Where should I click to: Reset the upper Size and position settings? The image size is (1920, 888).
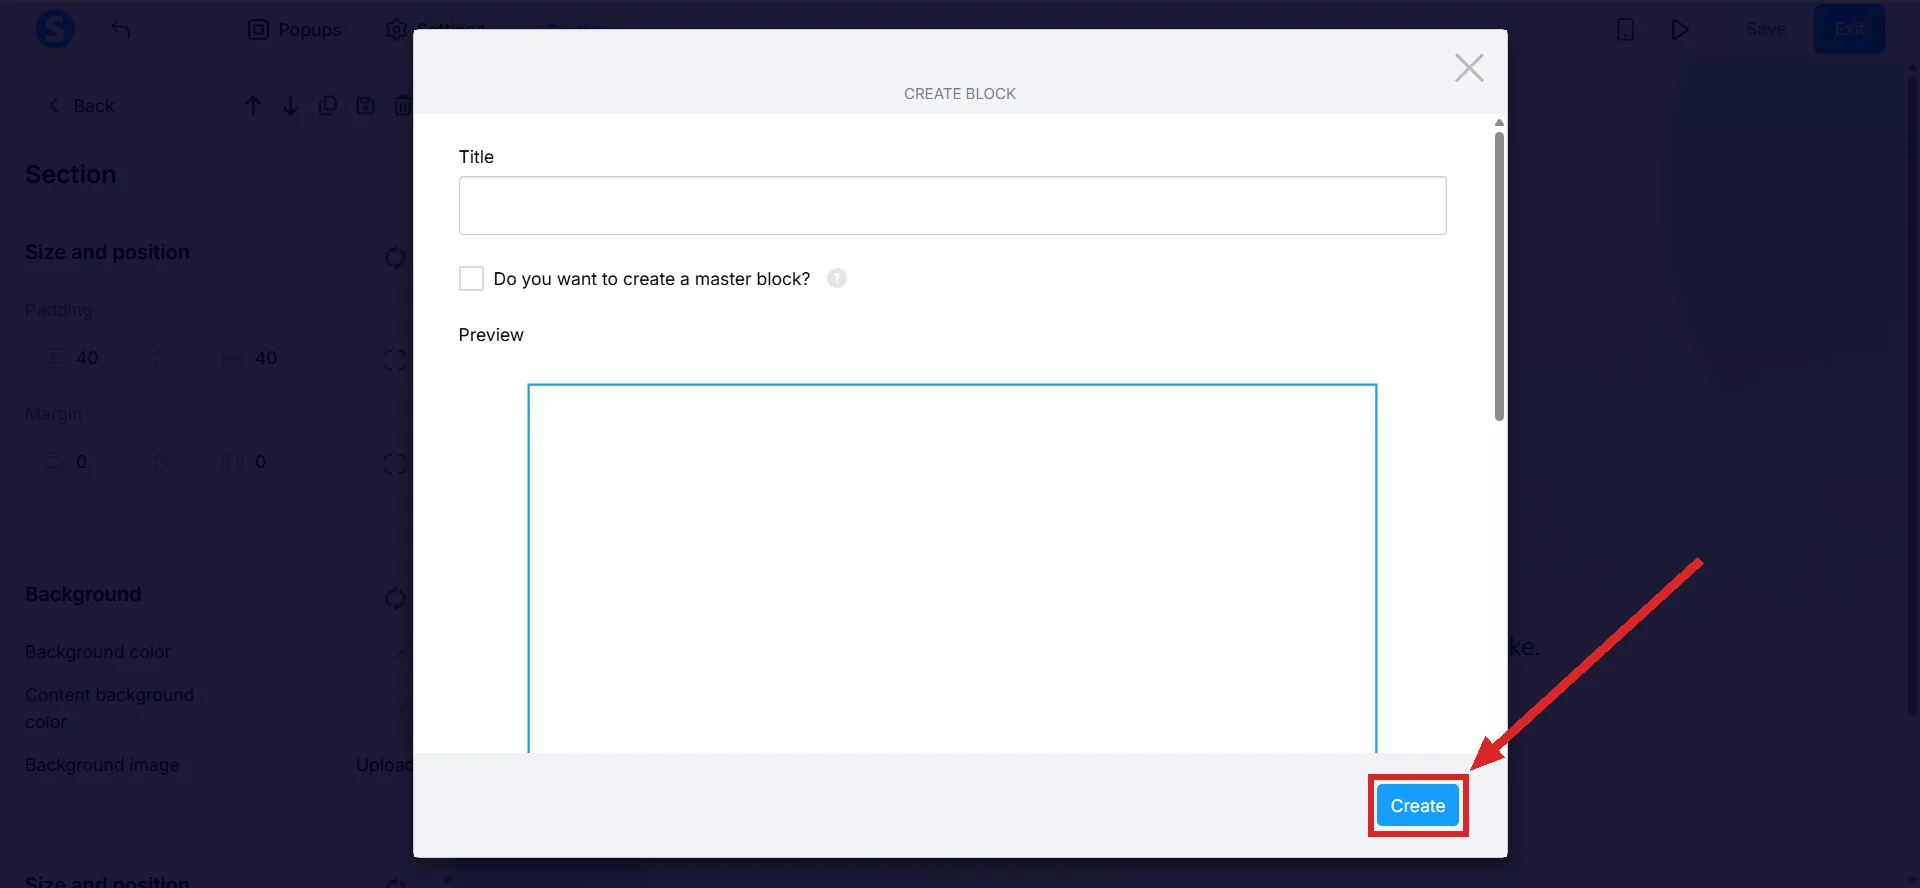pos(396,257)
